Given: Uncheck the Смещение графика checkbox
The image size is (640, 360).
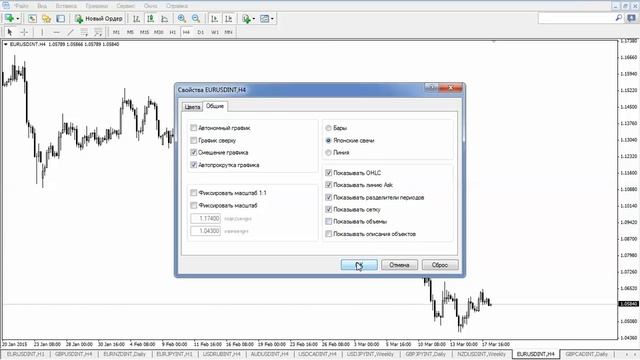Looking at the screenshot, I should click(193, 152).
